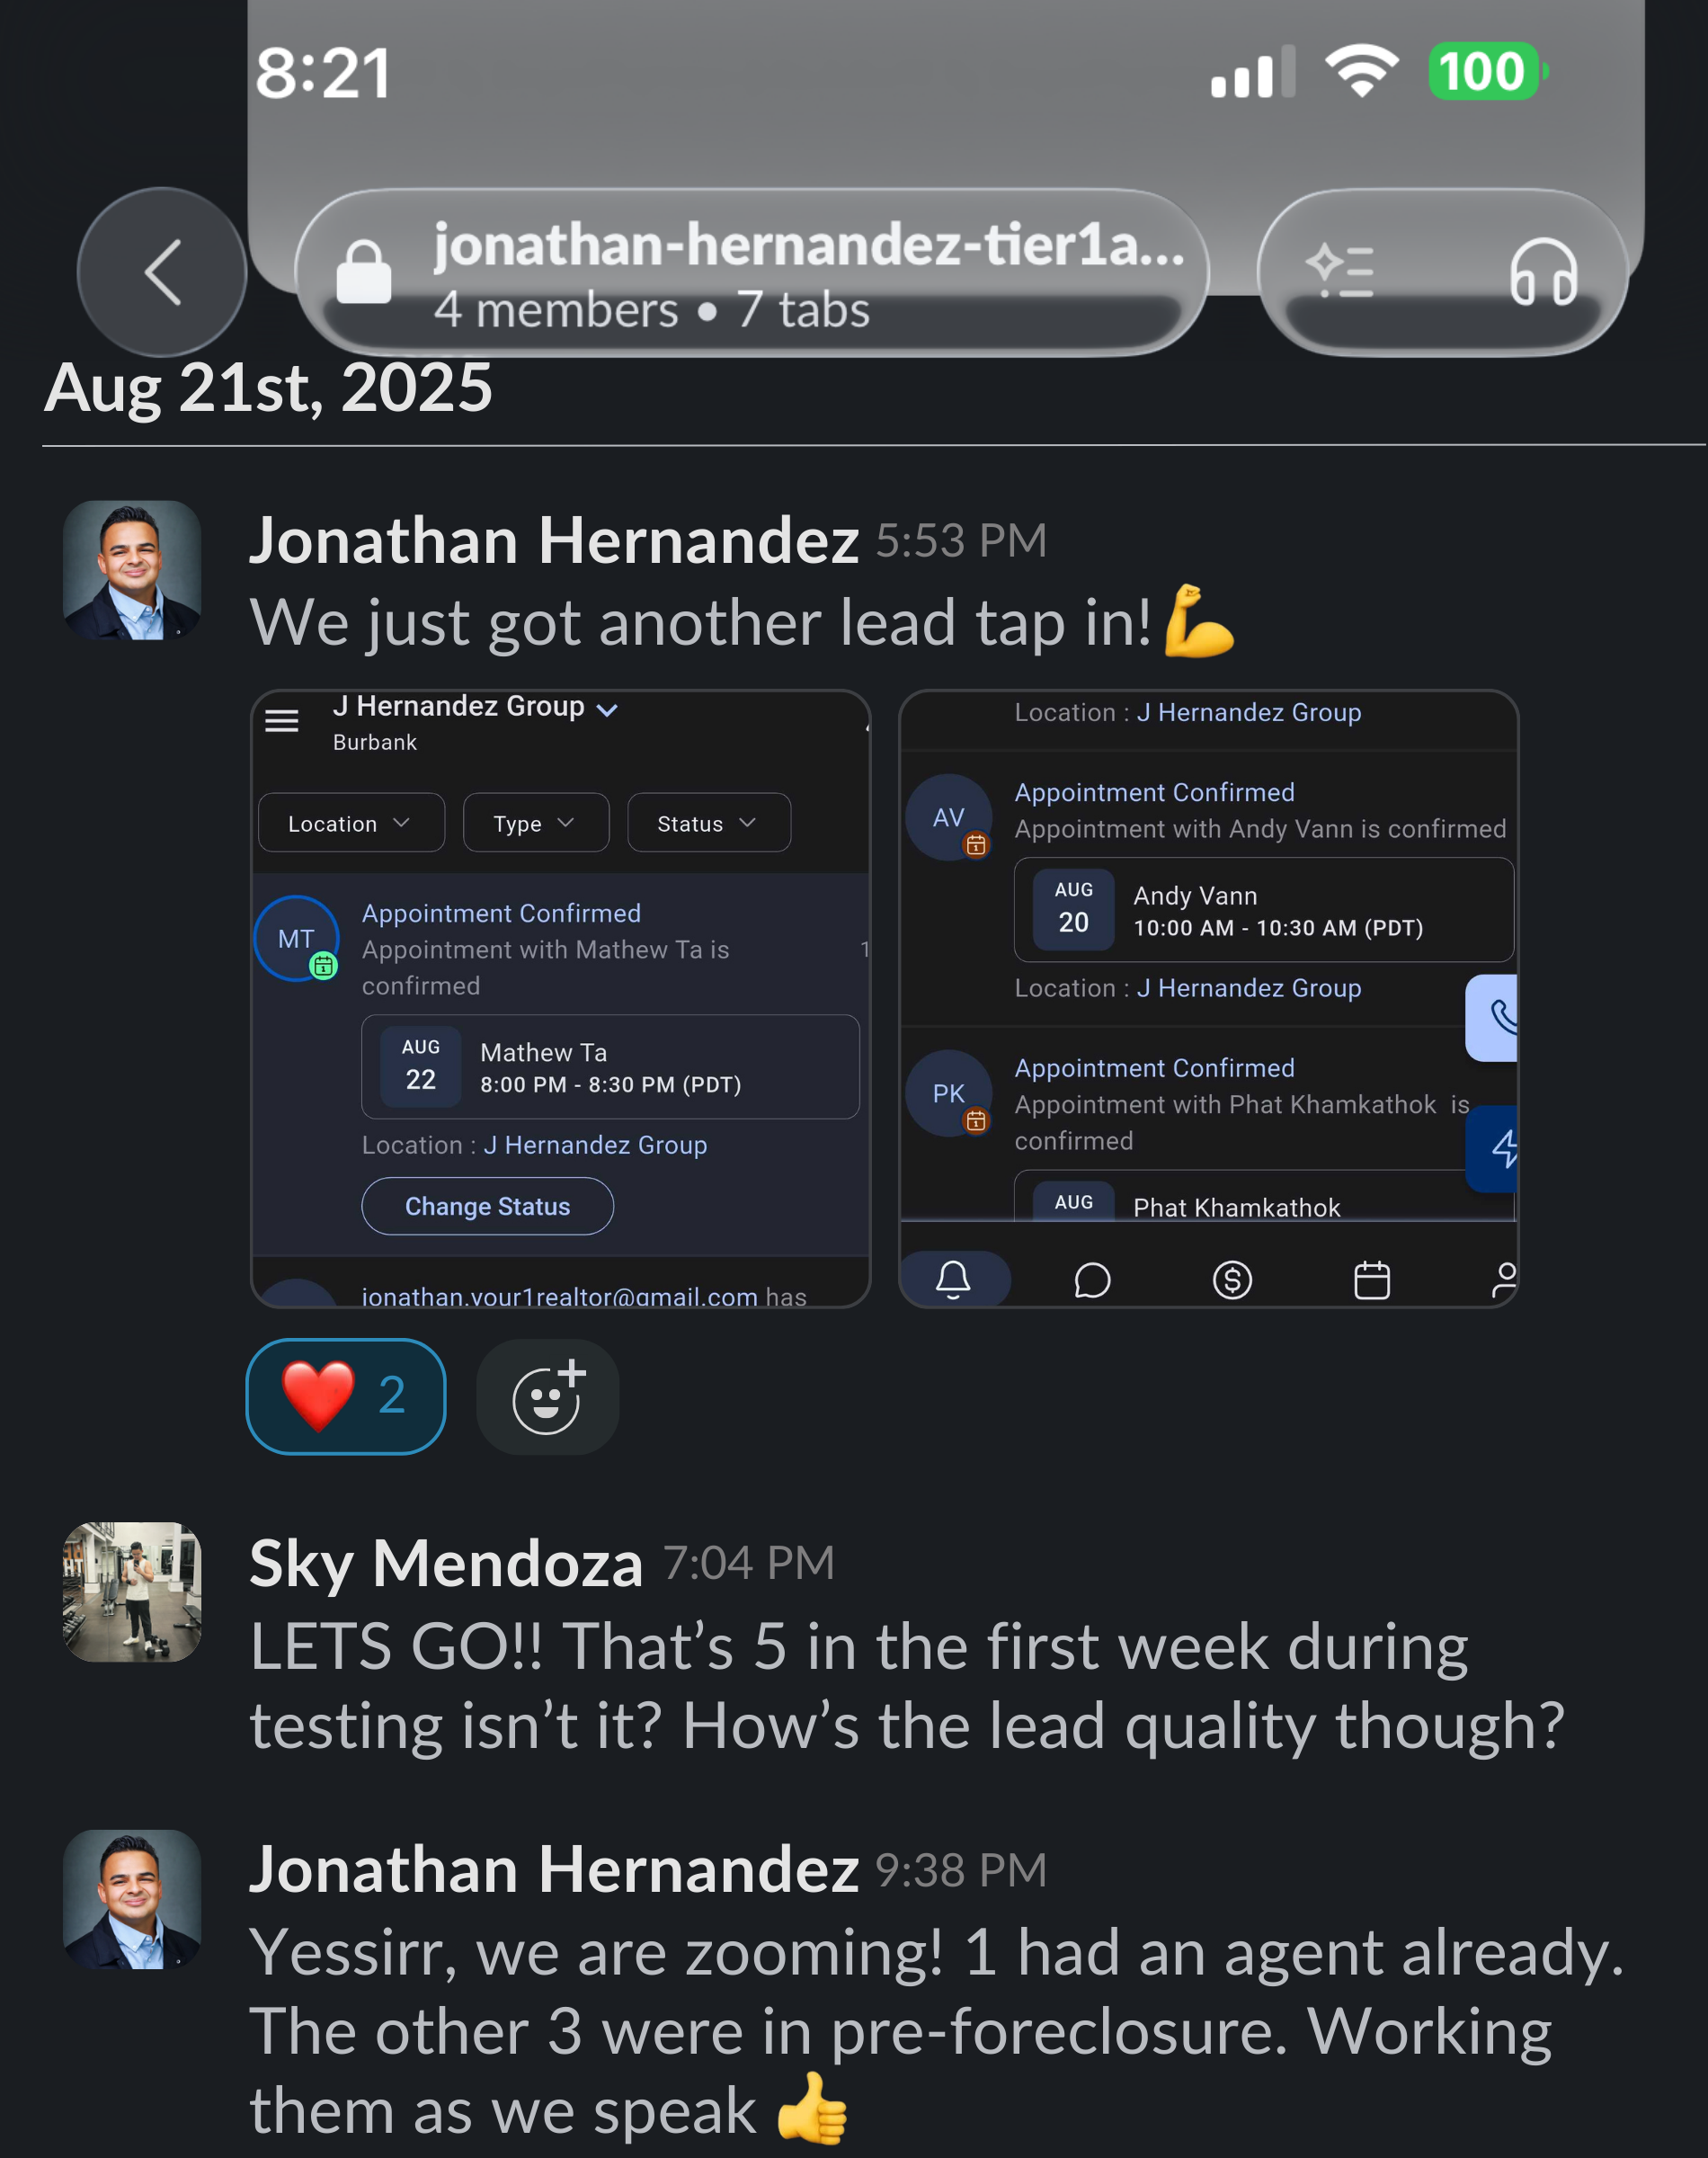Open Sky Mendoza's gym profile picture
The width and height of the screenshot is (1708, 2158).
[x=132, y=1592]
